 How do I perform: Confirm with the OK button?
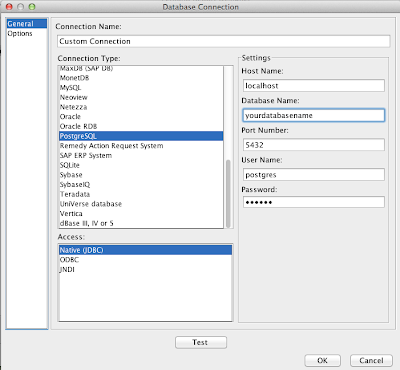[x=322, y=360]
